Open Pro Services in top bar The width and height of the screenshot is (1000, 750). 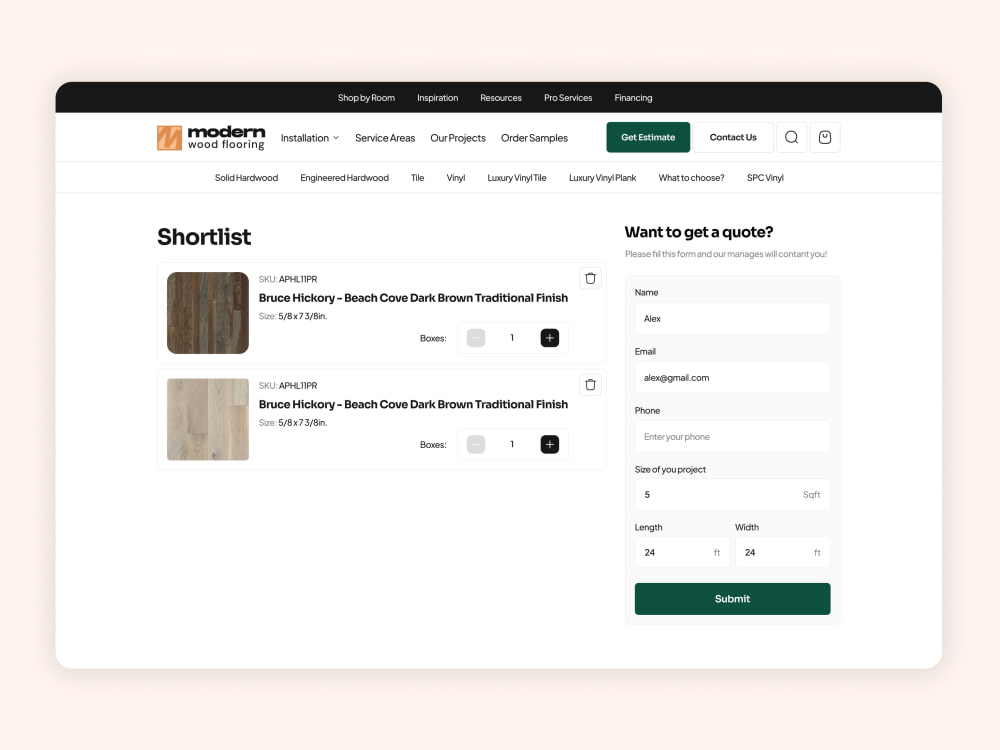pos(568,98)
